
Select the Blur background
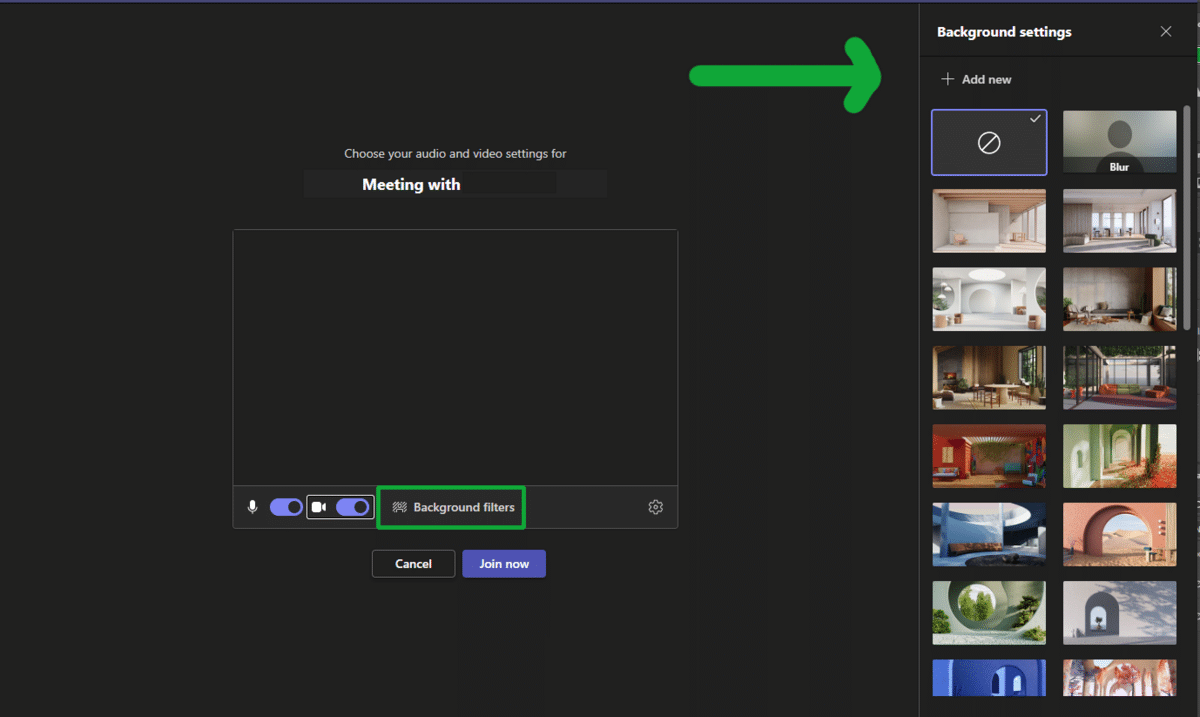1120,143
